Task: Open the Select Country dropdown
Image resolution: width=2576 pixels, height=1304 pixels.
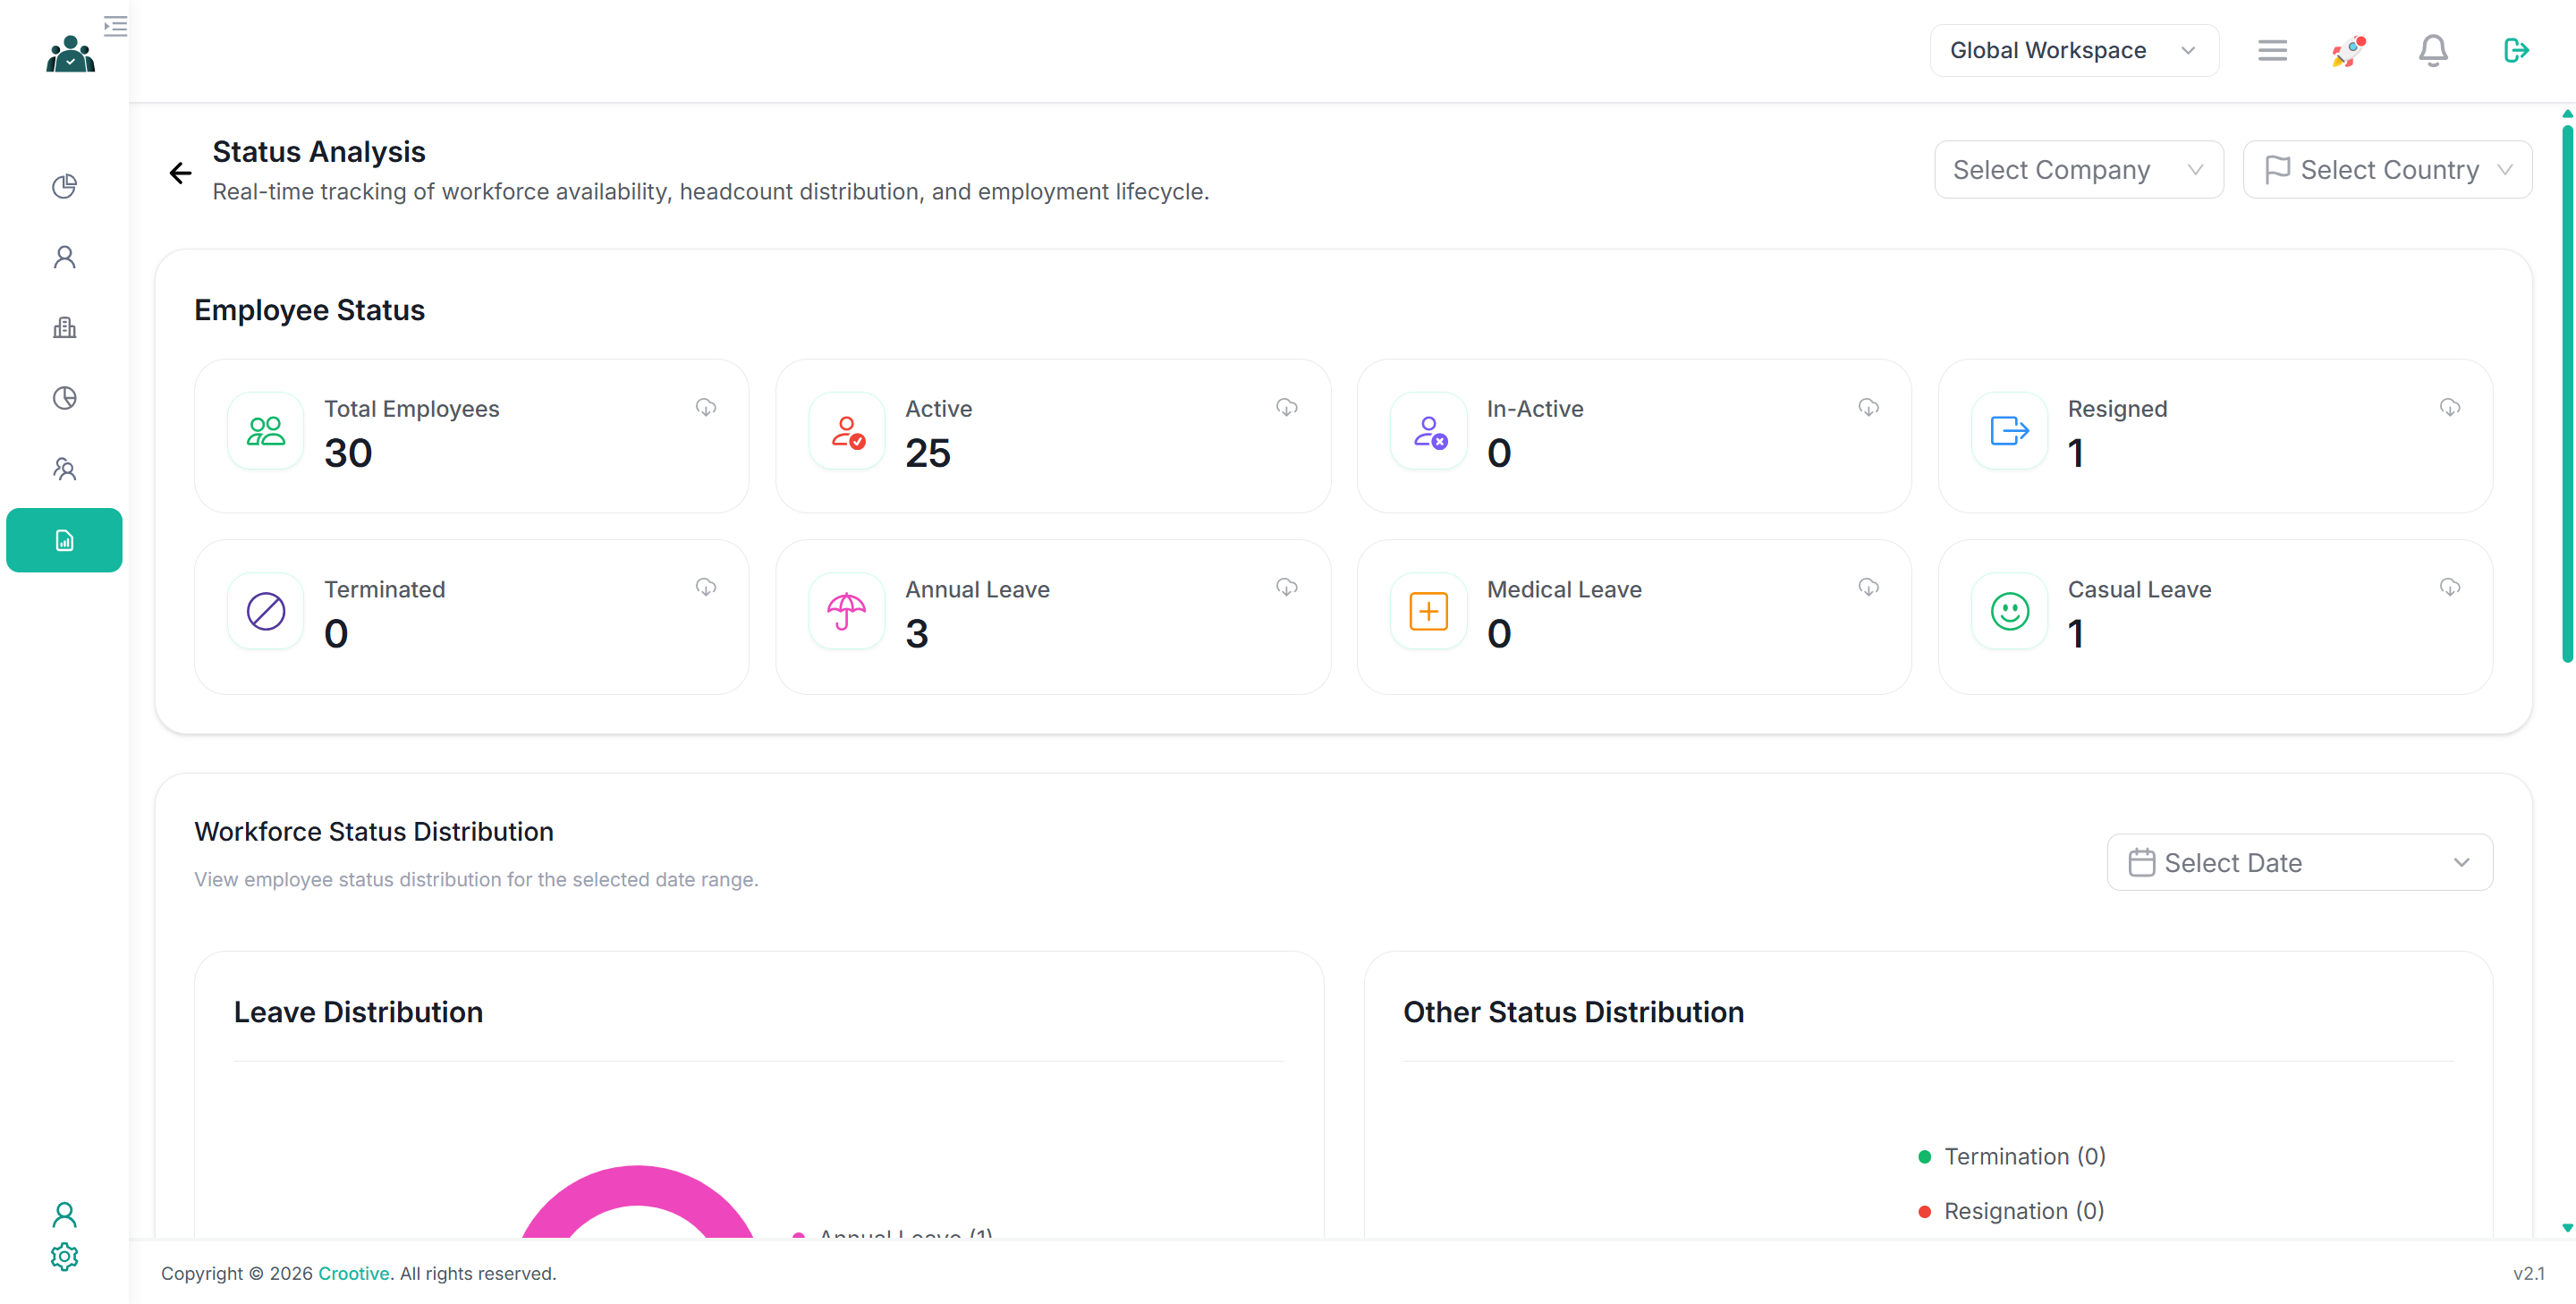Action: 2387,170
